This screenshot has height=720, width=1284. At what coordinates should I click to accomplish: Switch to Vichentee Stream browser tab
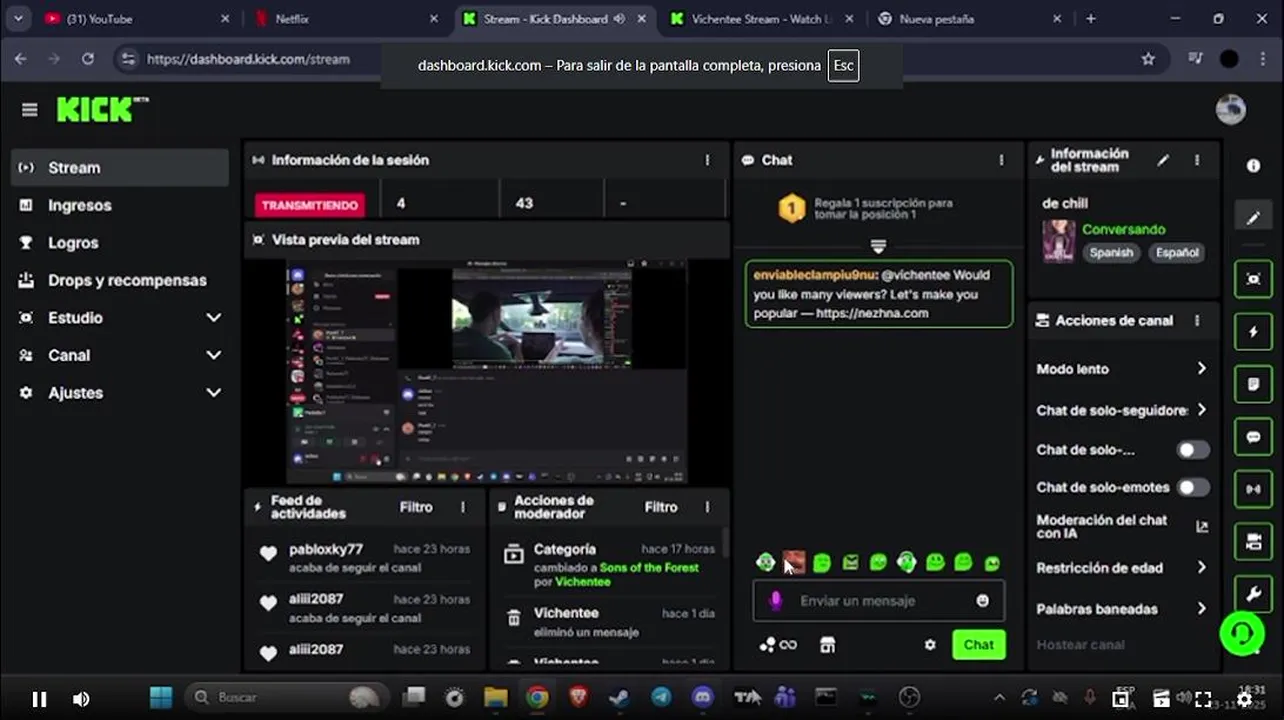coord(759,18)
